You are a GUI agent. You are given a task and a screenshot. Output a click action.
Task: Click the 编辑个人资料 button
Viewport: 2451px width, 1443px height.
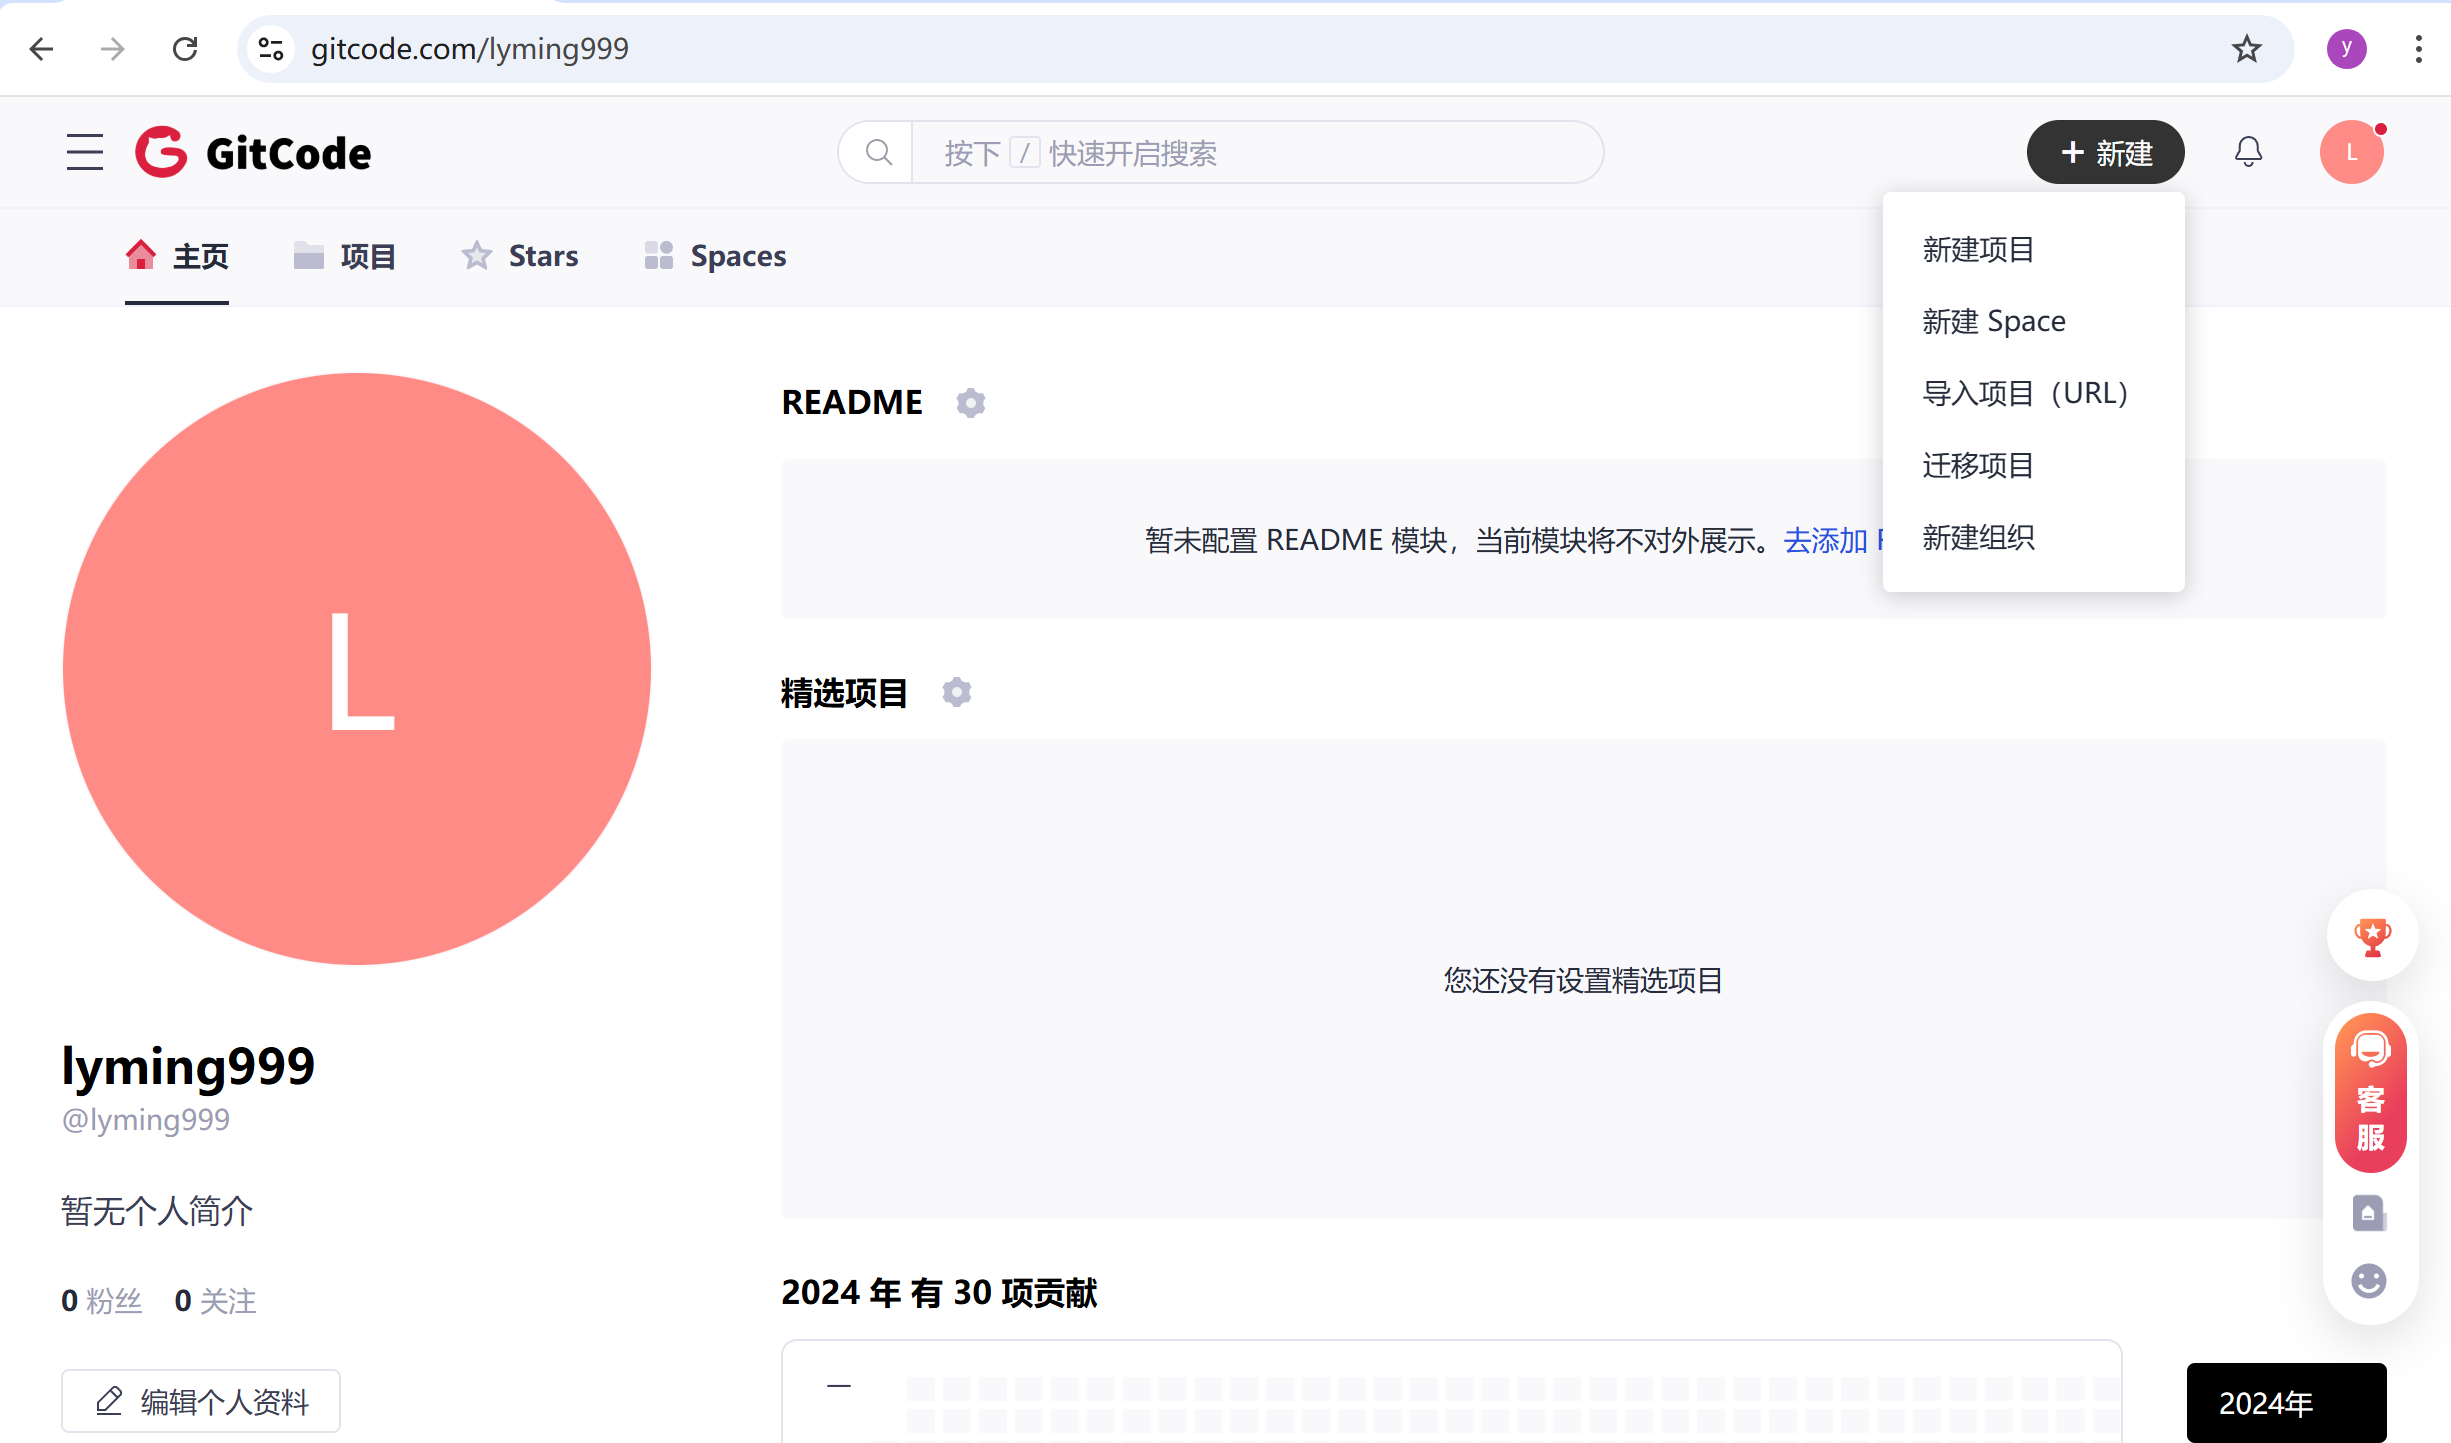tap(200, 1400)
